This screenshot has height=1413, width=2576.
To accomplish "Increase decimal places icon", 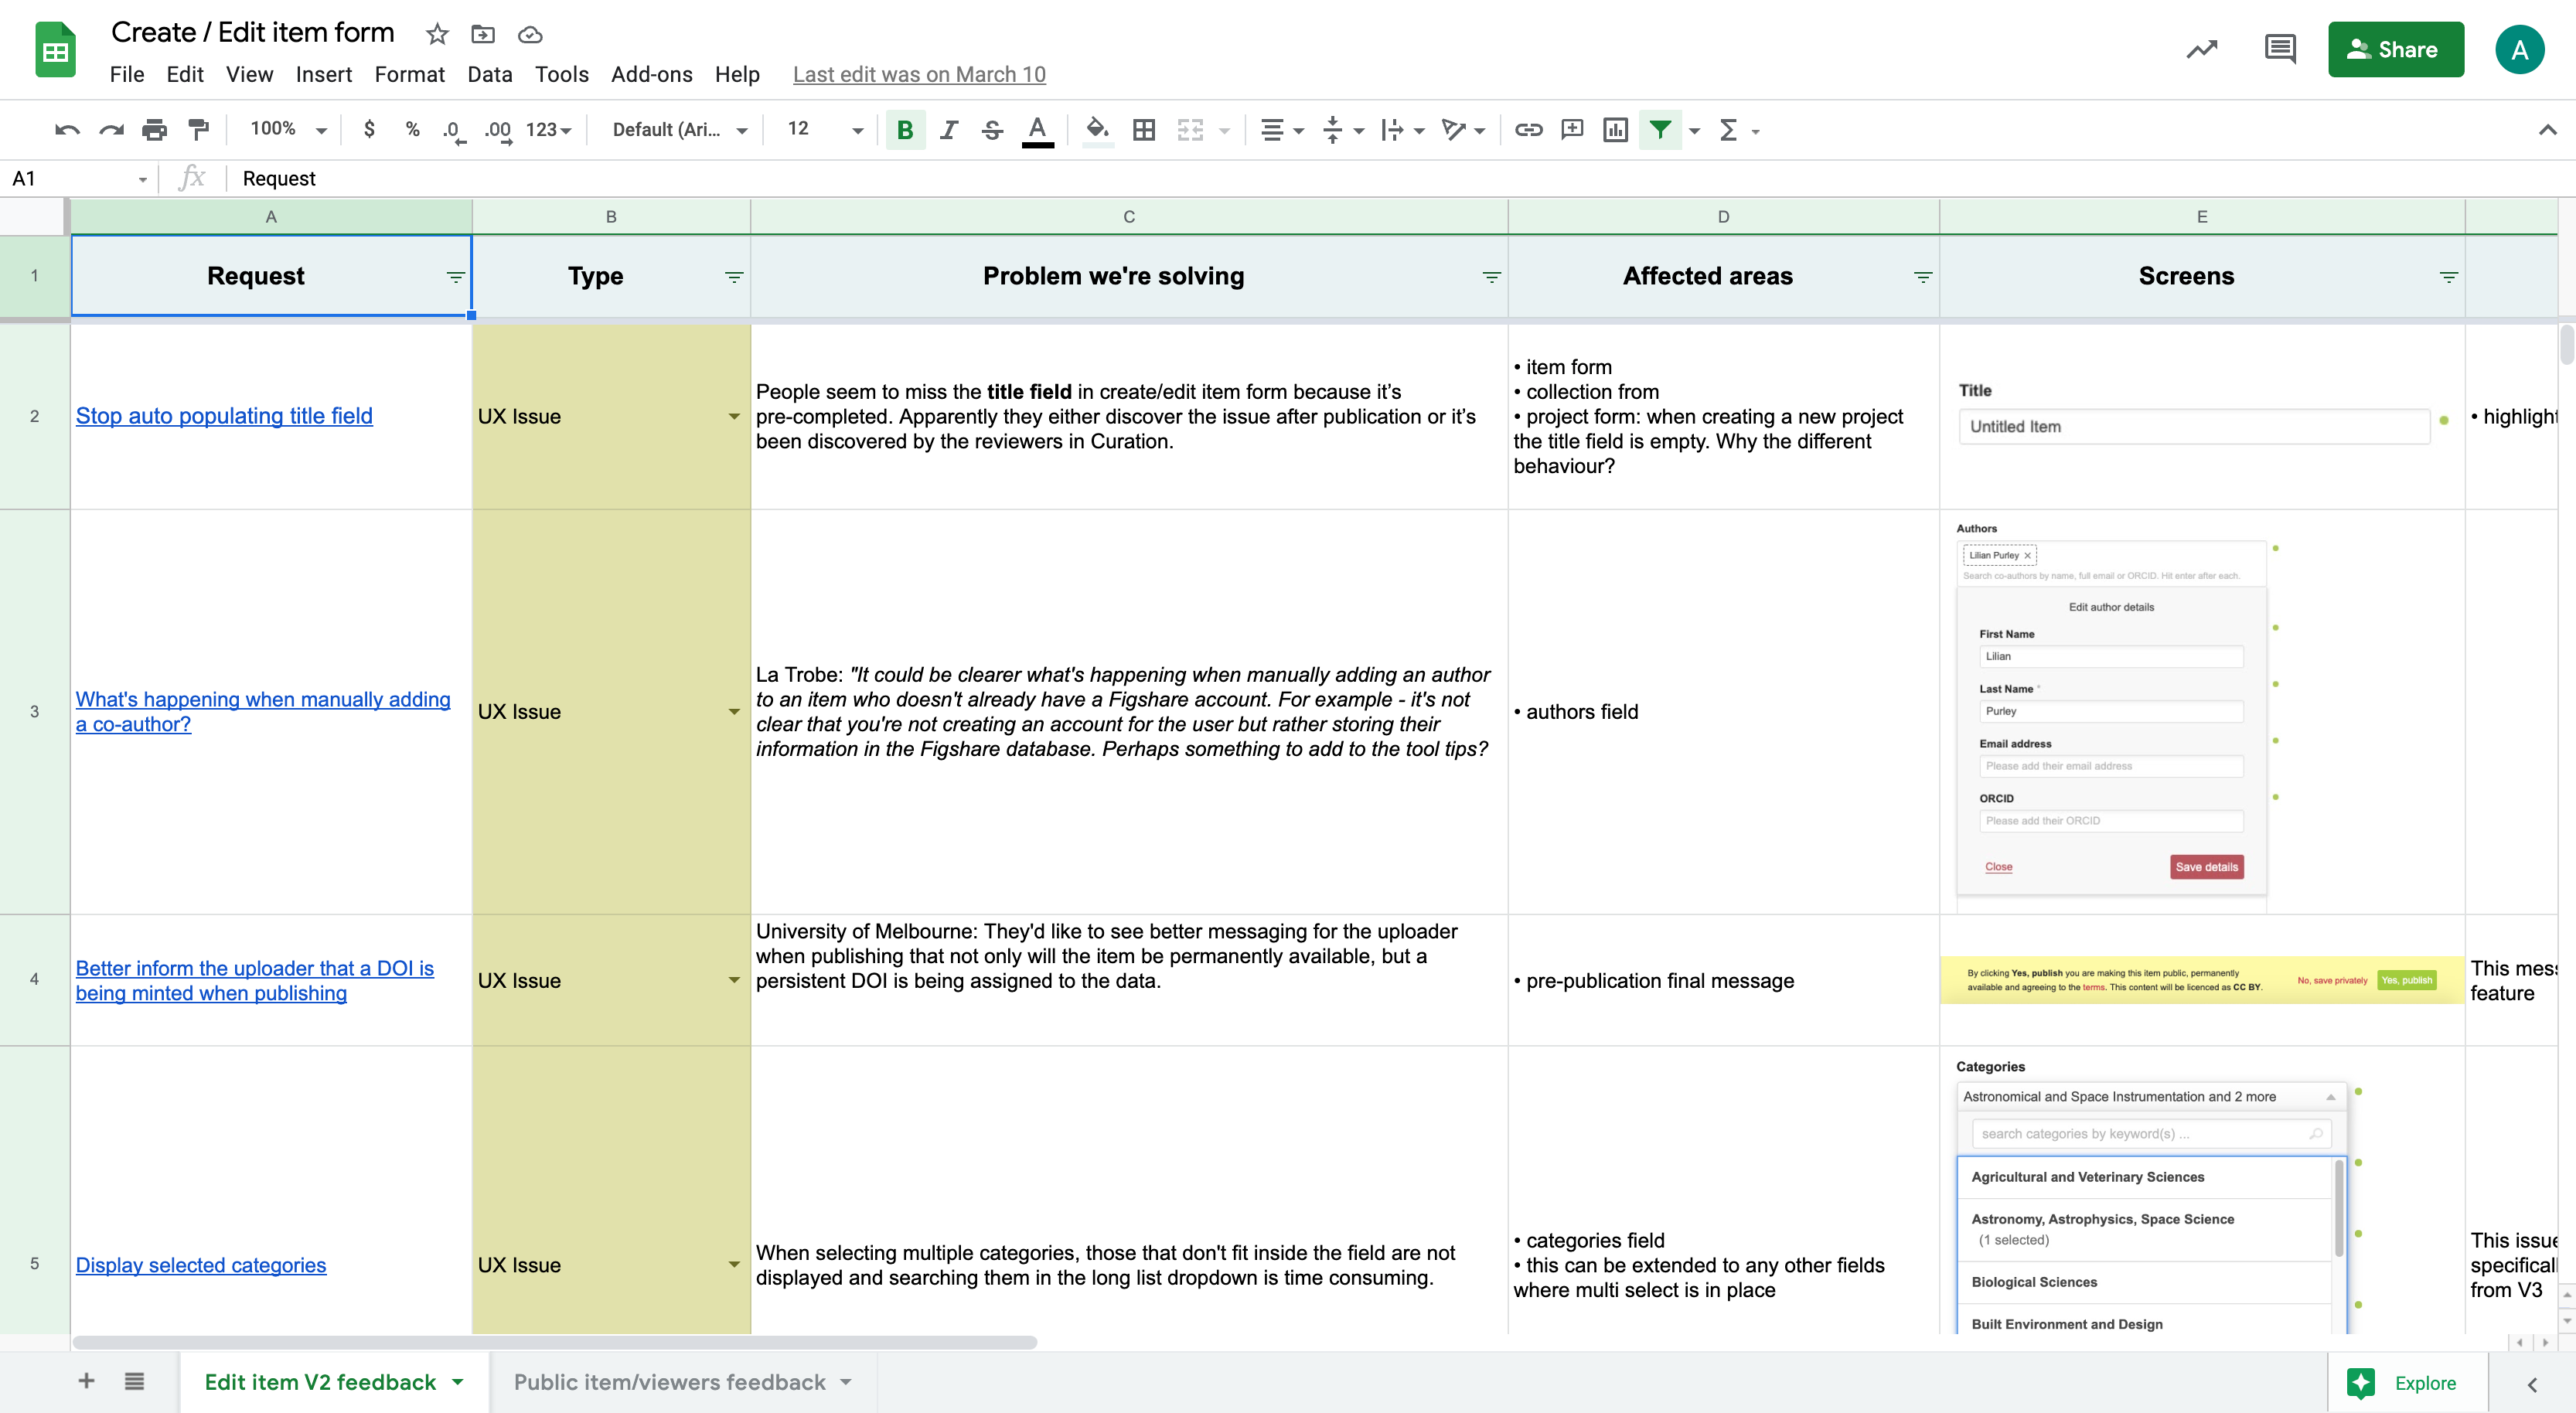I will (x=498, y=130).
